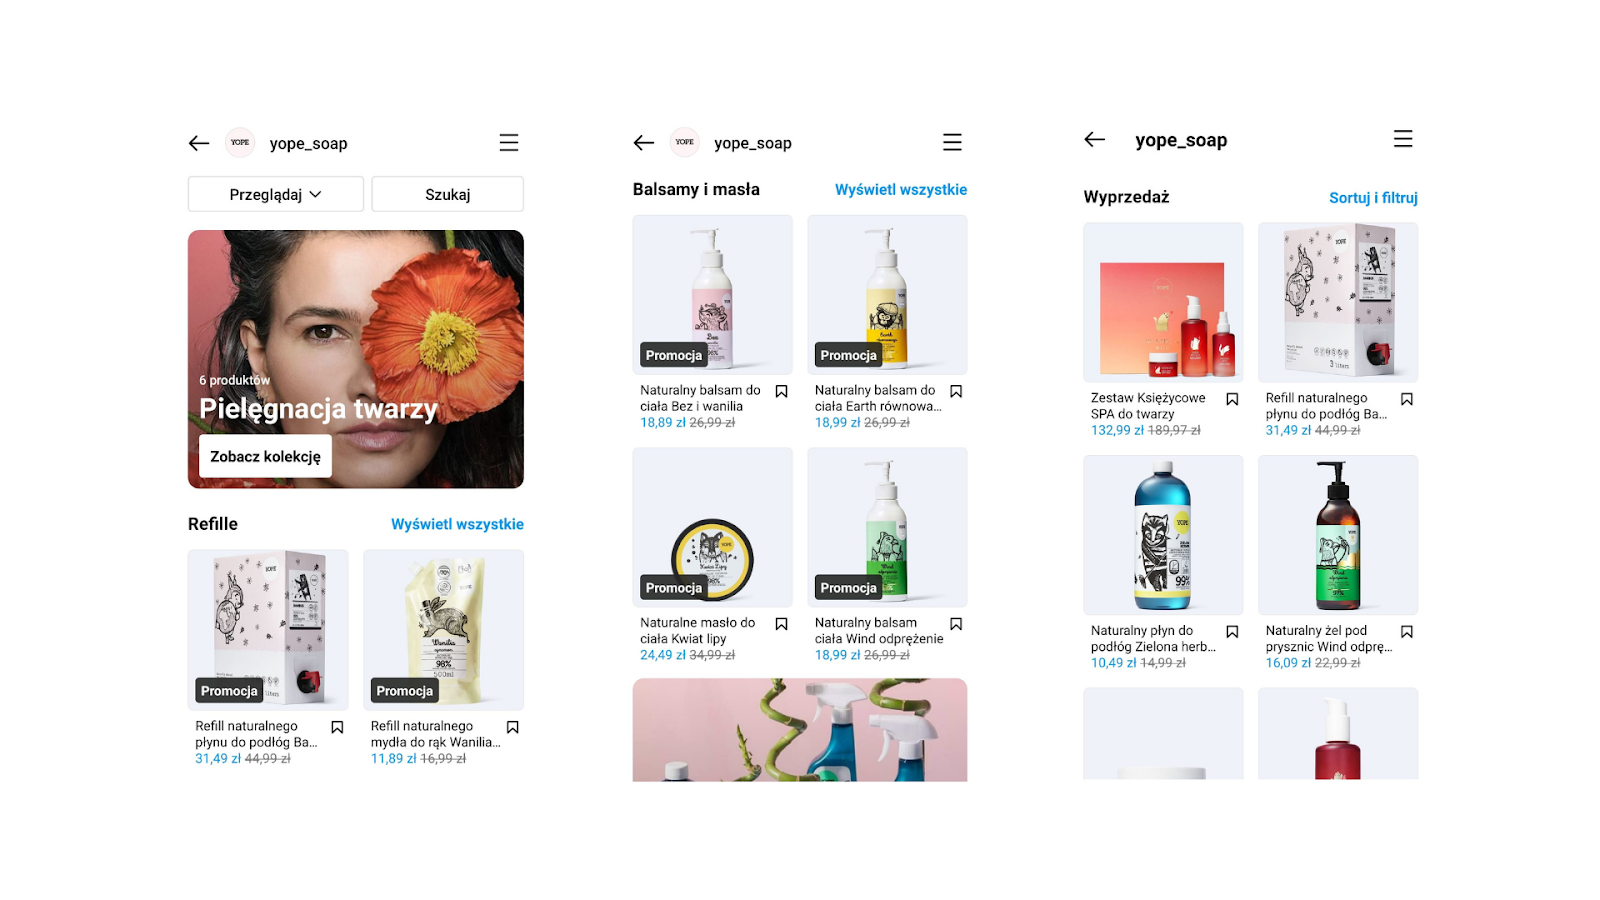Expand the Przeglądaj dropdown
Screen dimensions: 1600x900
(x=276, y=194)
